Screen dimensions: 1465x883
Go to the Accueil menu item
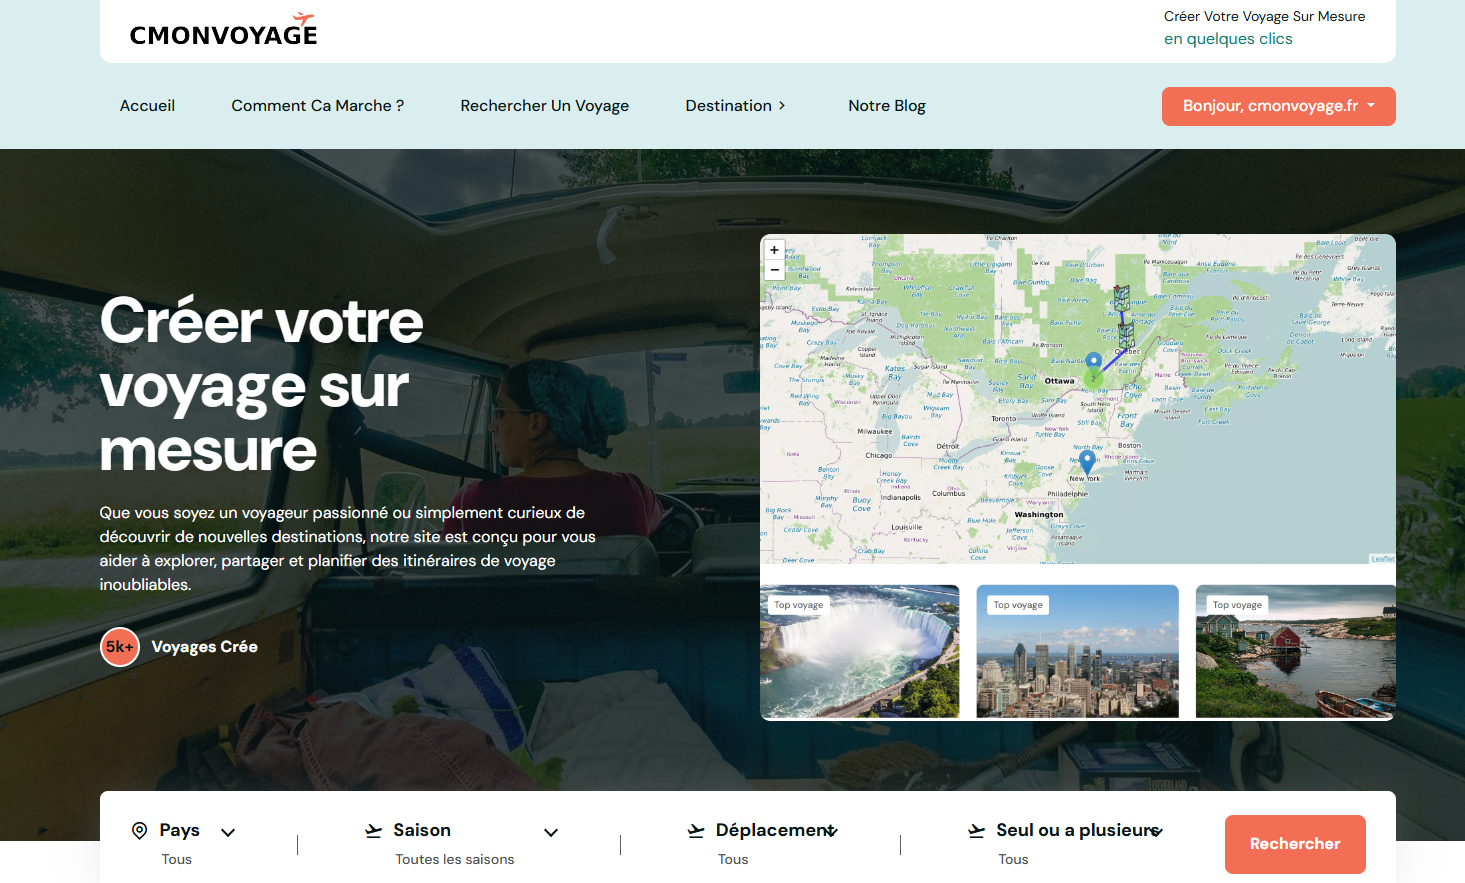tap(147, 106)
